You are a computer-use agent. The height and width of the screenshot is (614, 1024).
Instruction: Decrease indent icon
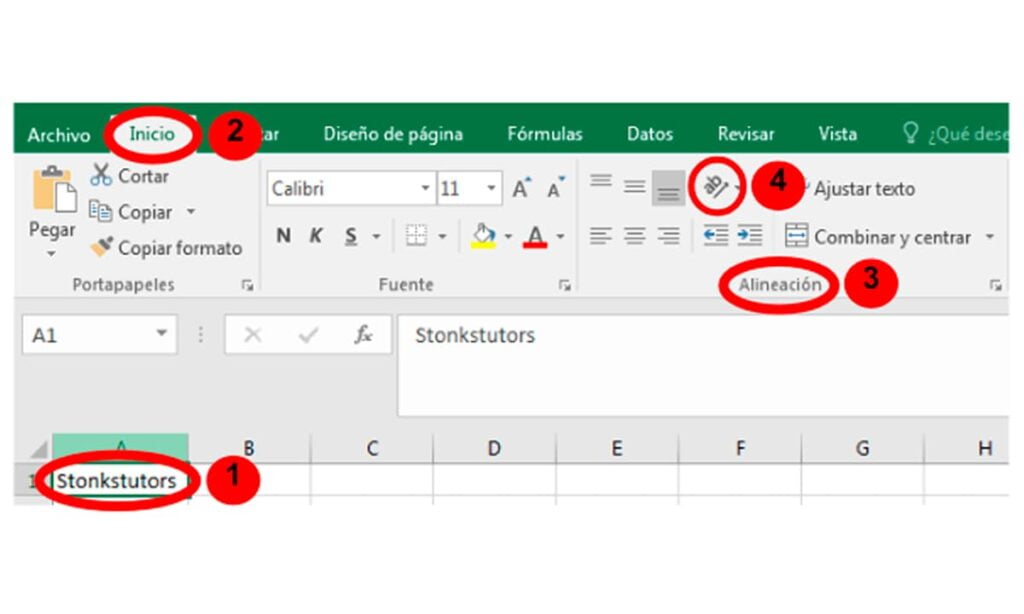click(x=716, y=236)
